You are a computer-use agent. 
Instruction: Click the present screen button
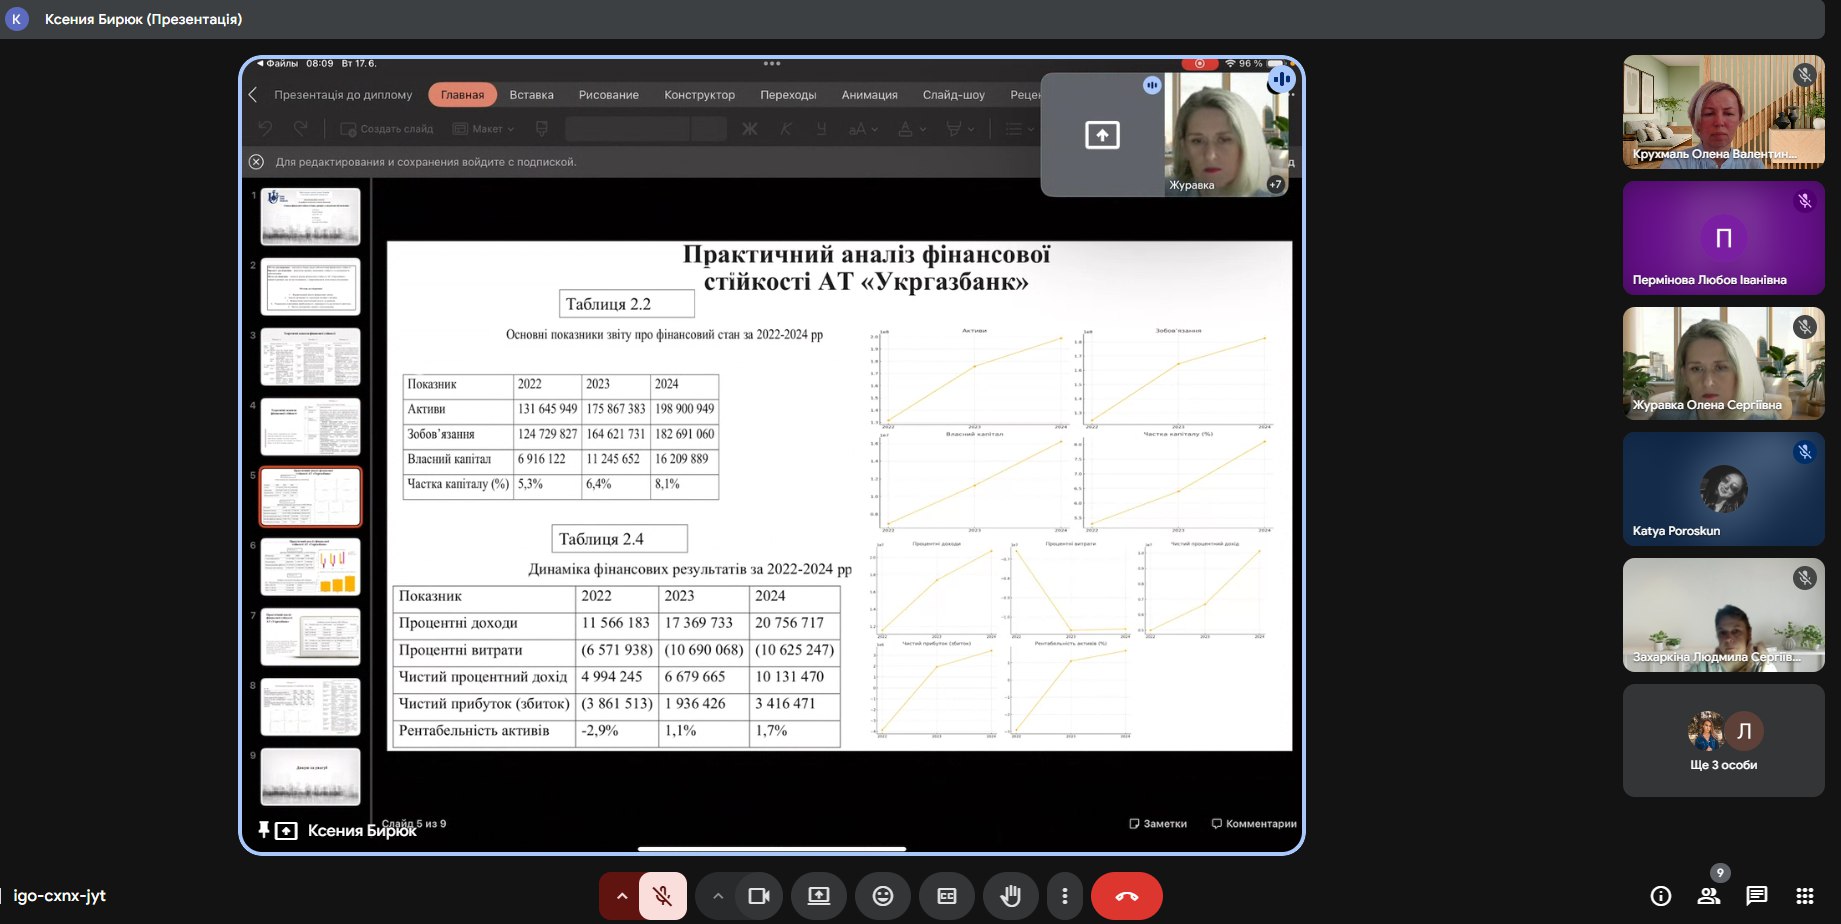(x=819, y=896)
